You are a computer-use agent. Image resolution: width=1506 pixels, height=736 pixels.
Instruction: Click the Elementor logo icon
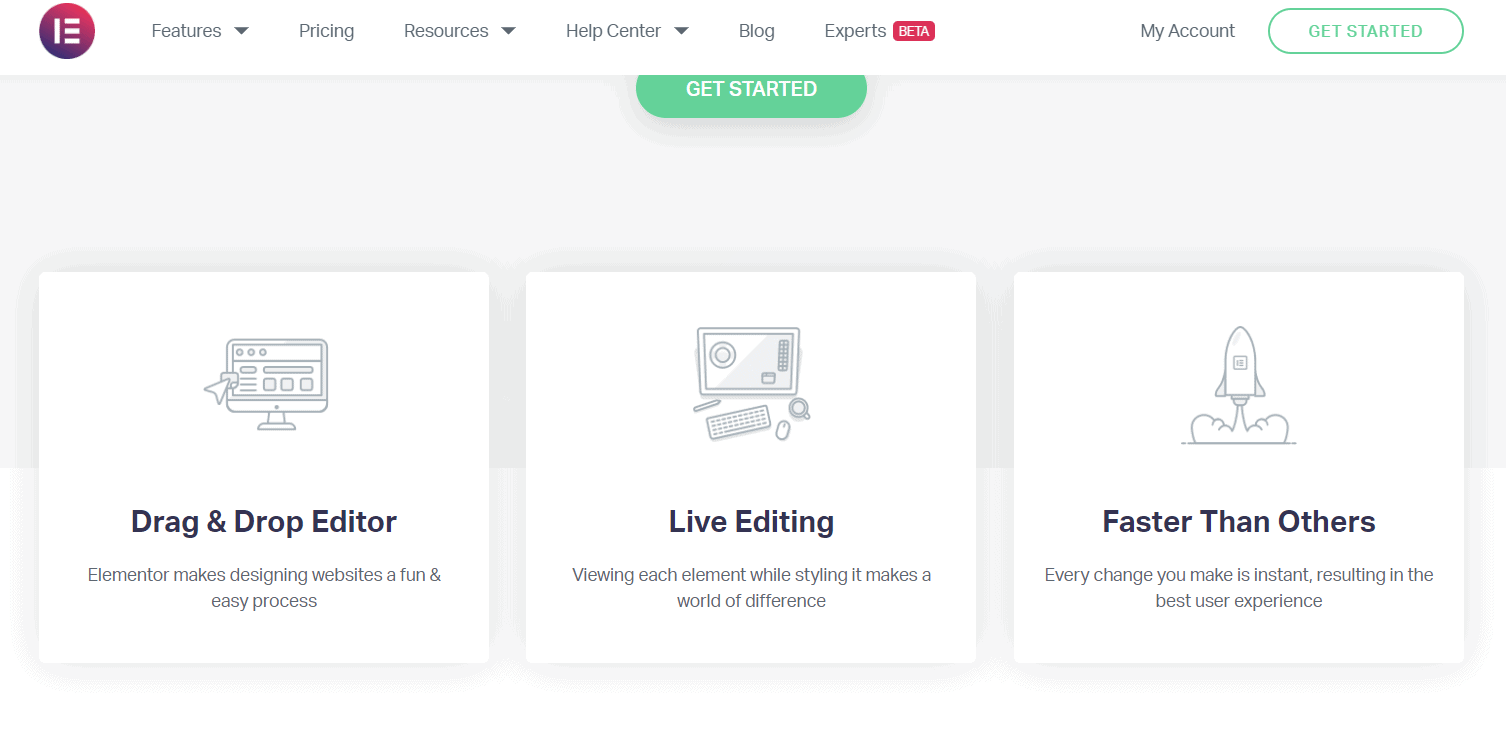click(67, 31)
